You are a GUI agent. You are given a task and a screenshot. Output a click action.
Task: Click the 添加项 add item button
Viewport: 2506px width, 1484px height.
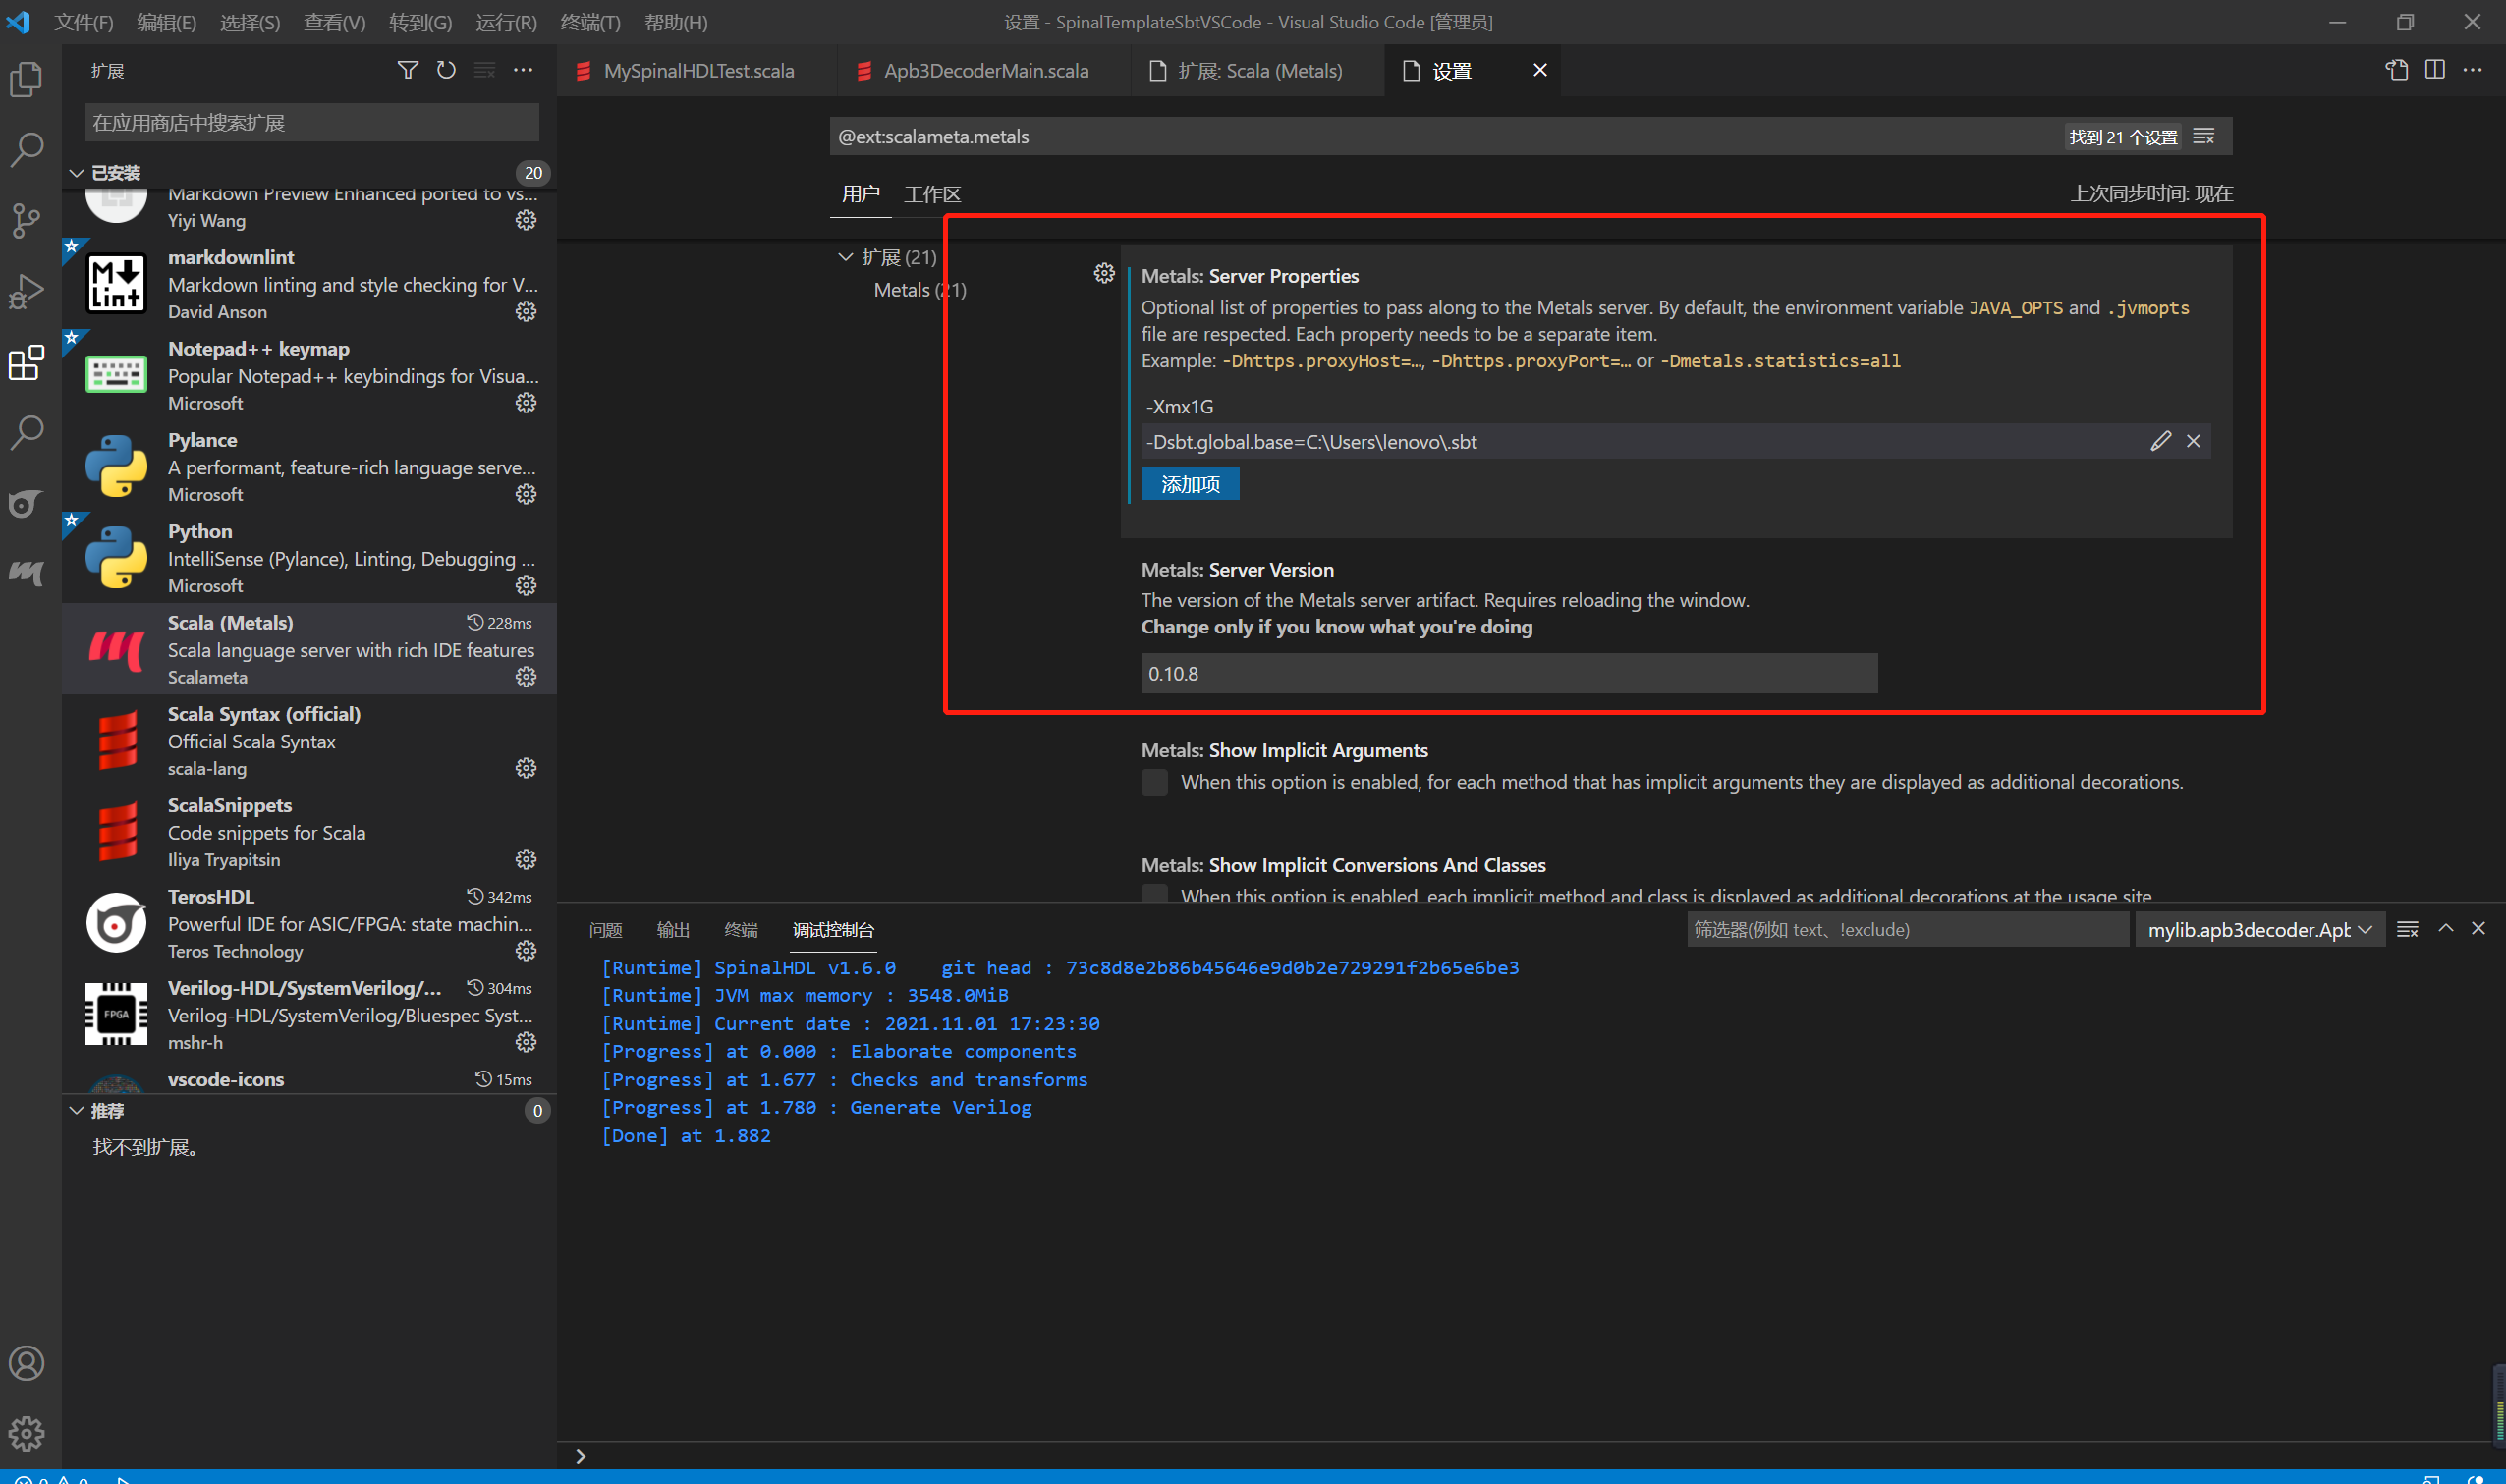(x=1190, y=484)
